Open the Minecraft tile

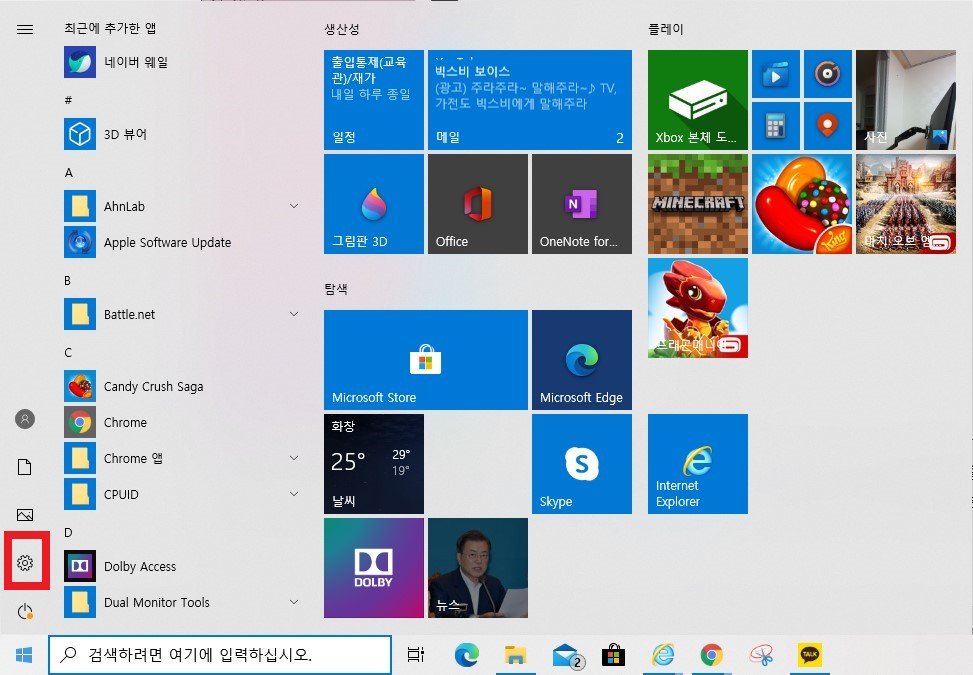tap(697, 204)
